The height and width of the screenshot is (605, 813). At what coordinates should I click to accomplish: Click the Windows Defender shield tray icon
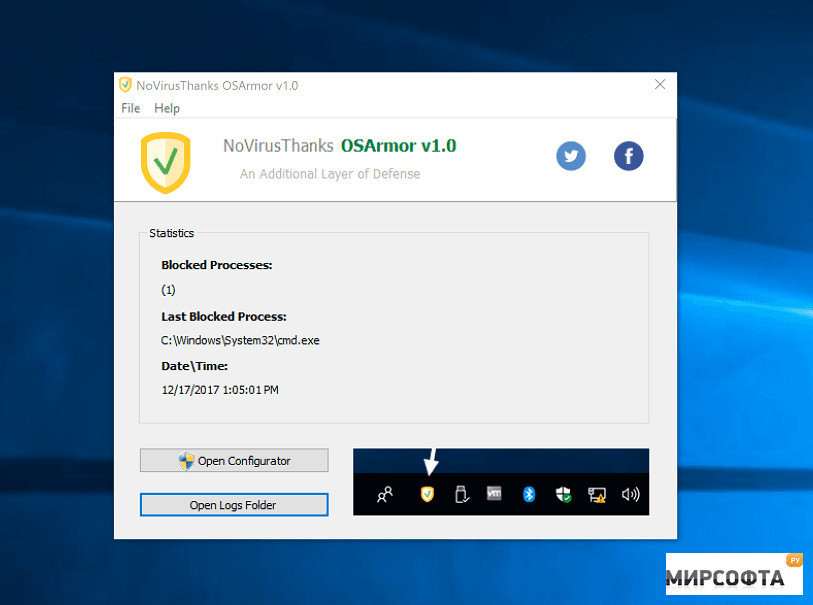(x=563, y=494)
